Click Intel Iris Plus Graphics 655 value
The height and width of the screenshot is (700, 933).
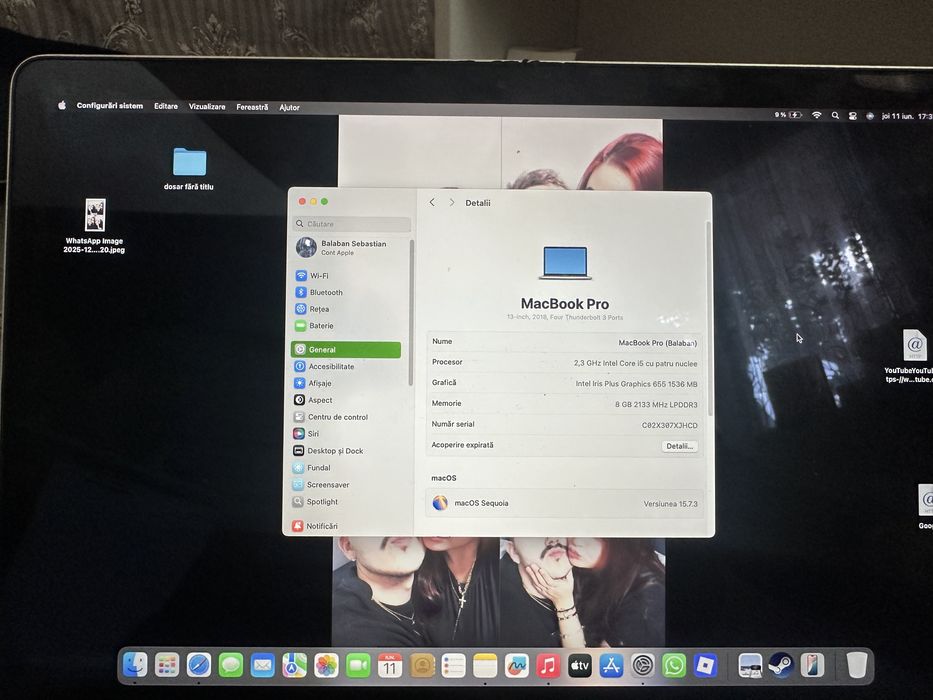pyautogui.click(x=636, y=384)
